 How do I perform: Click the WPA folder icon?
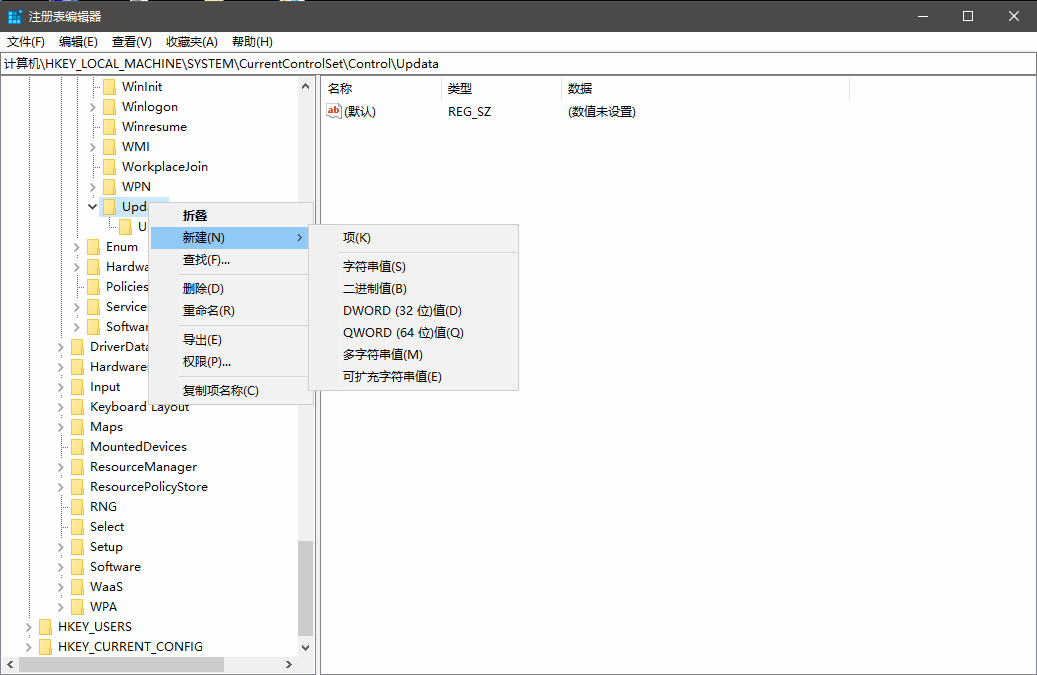click(78, 607)
